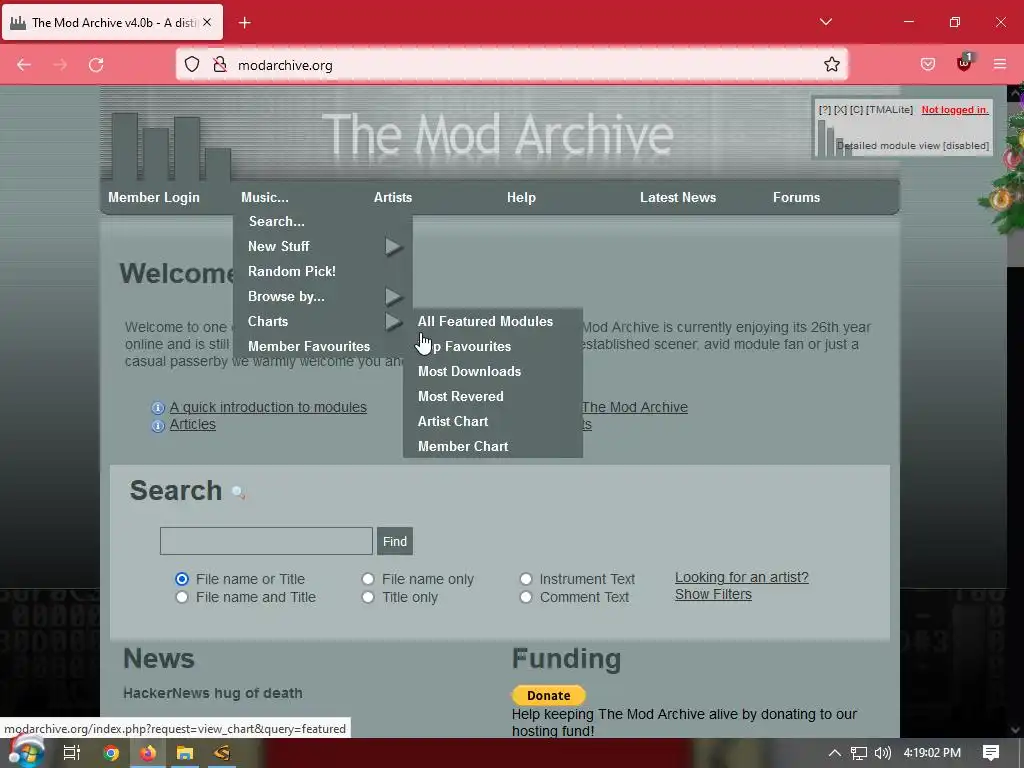Select Instrument Text radio
The image size is (1024, 768).
coord(526,579)
